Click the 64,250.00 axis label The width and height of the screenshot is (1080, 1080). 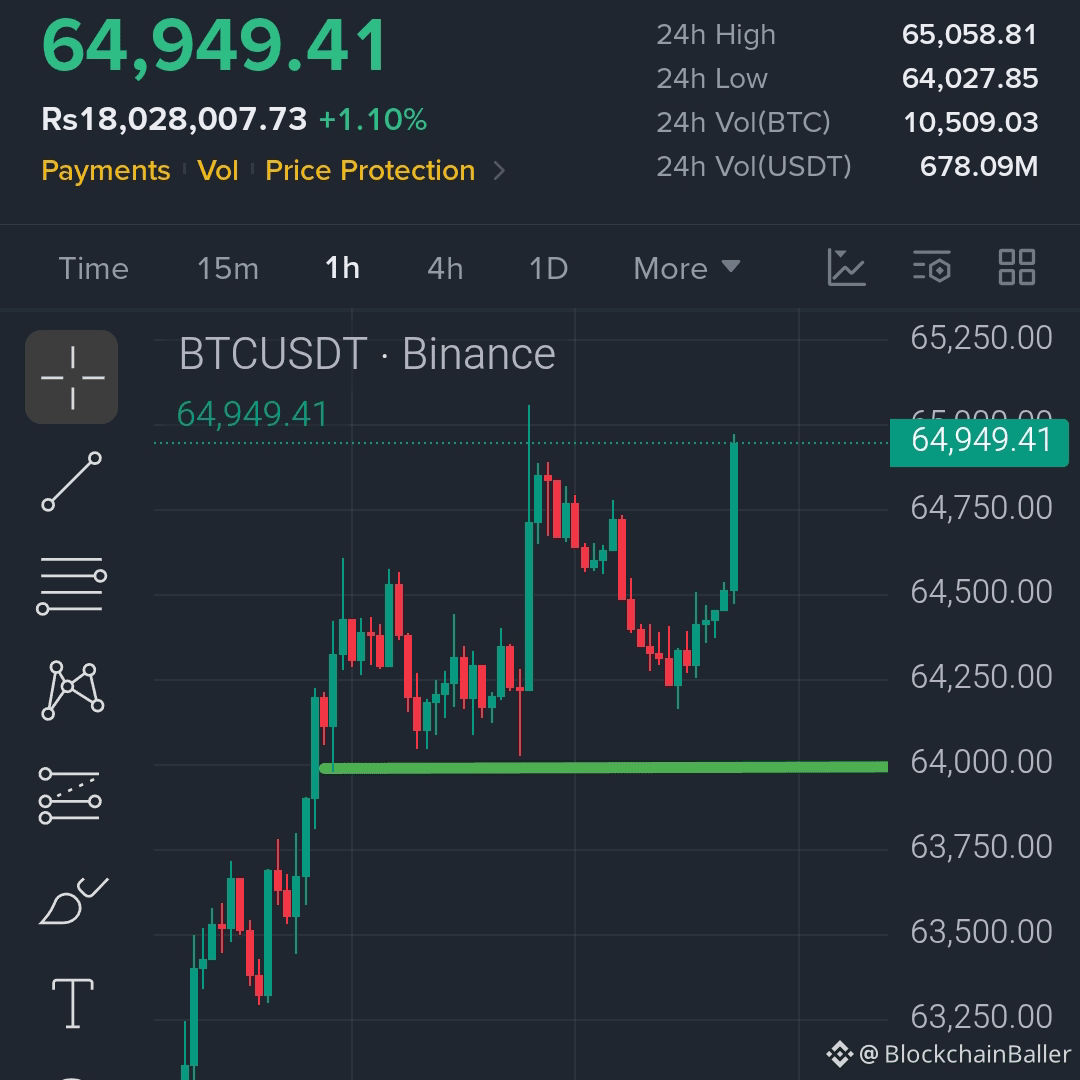981,677
